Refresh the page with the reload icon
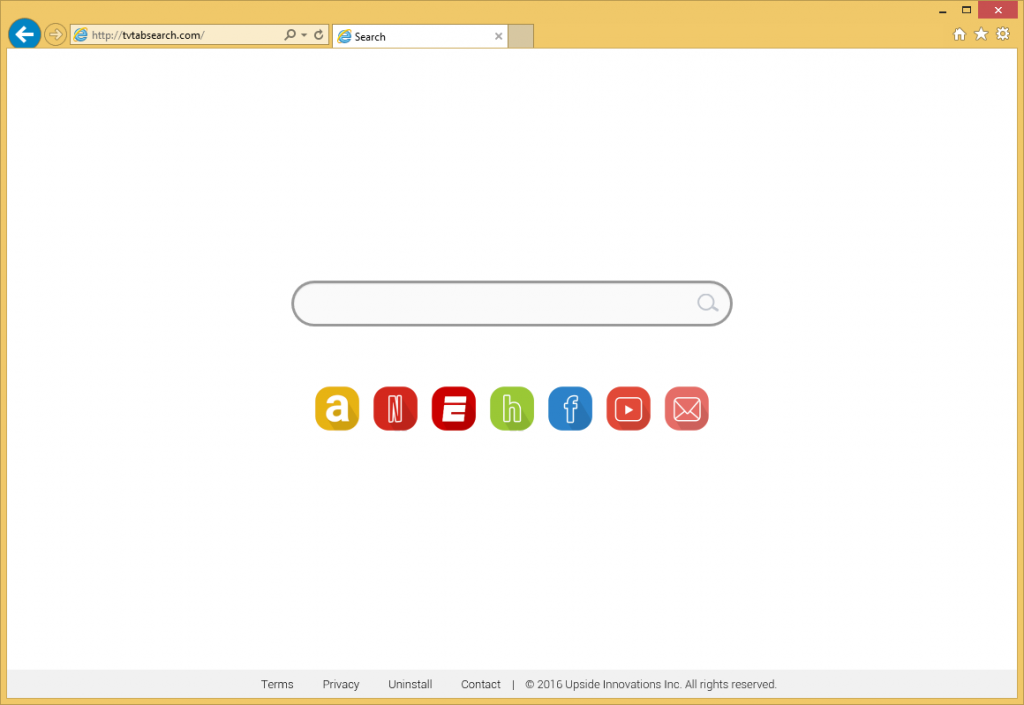Screen dimensions: 1024x705 pos(319,35)
